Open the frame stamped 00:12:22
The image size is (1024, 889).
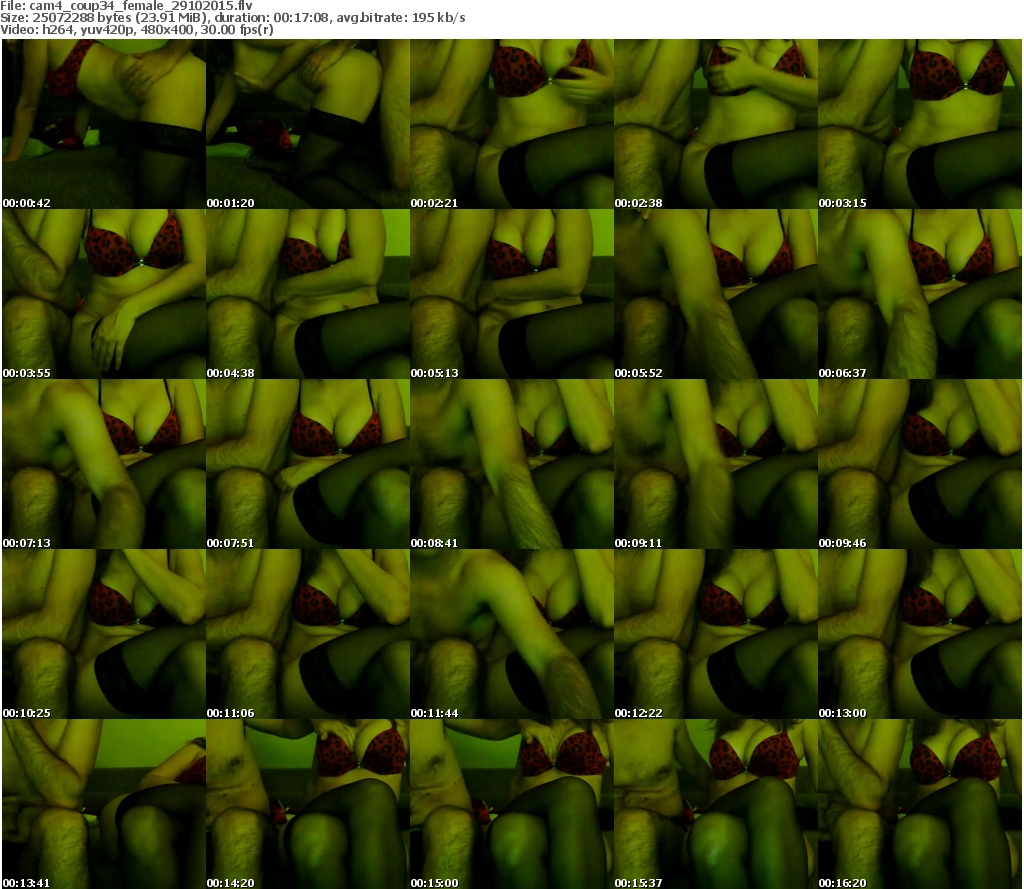pos(716,634)
